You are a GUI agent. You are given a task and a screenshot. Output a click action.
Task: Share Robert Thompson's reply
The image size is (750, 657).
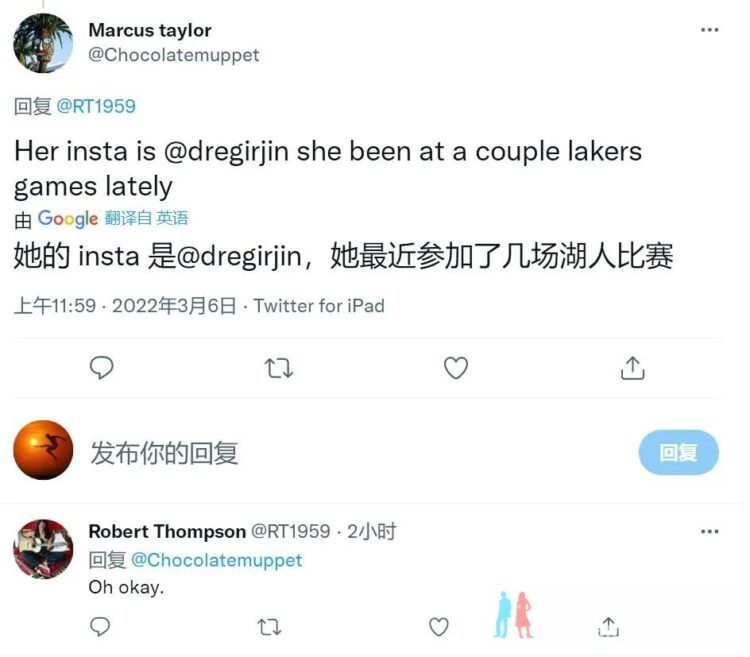pos(608,626)
